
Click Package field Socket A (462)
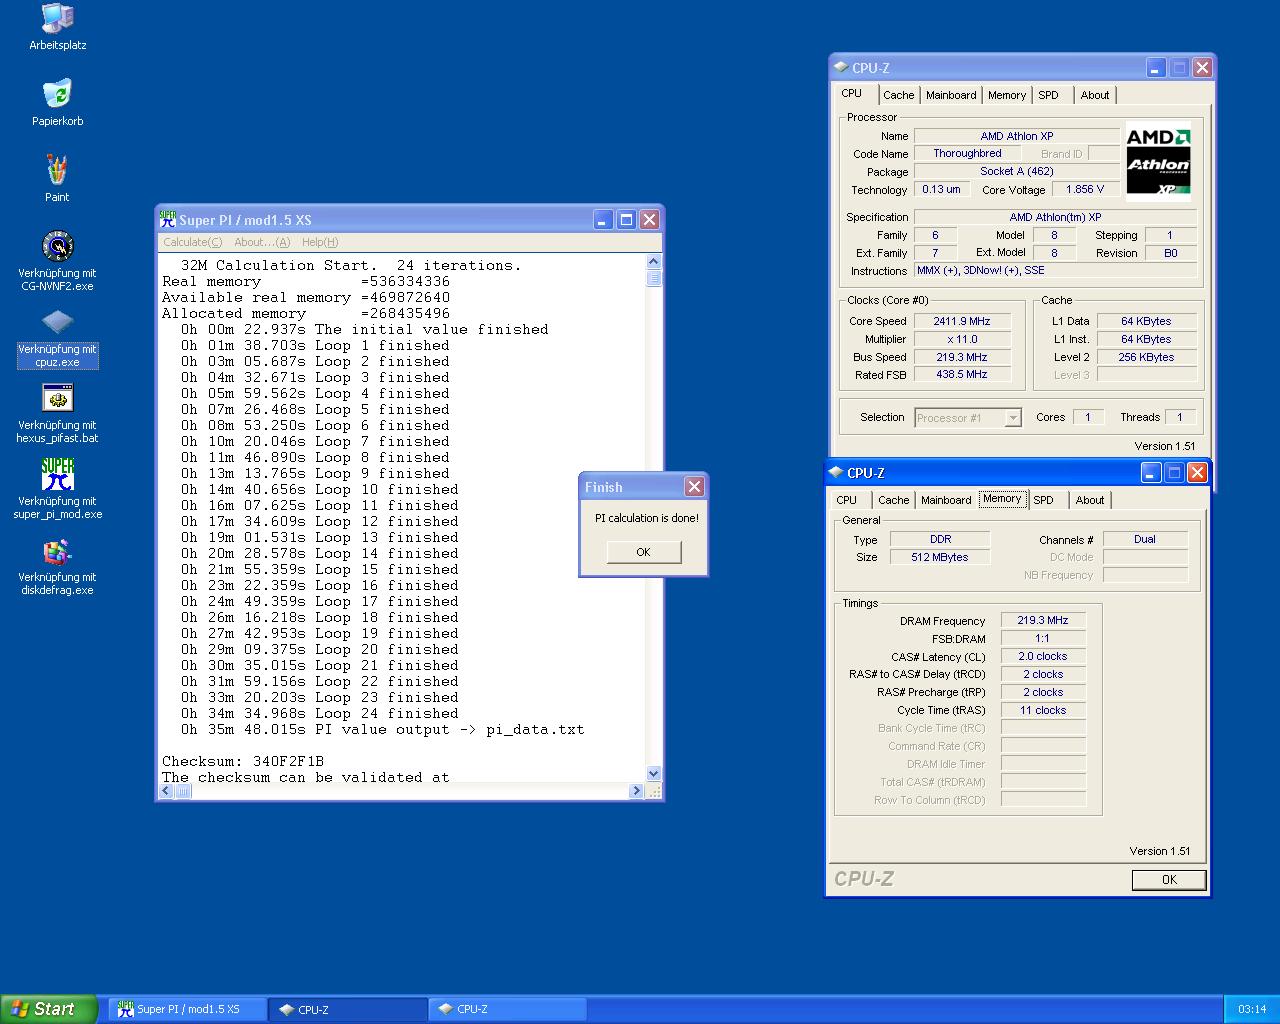[x=1017, y=172]
